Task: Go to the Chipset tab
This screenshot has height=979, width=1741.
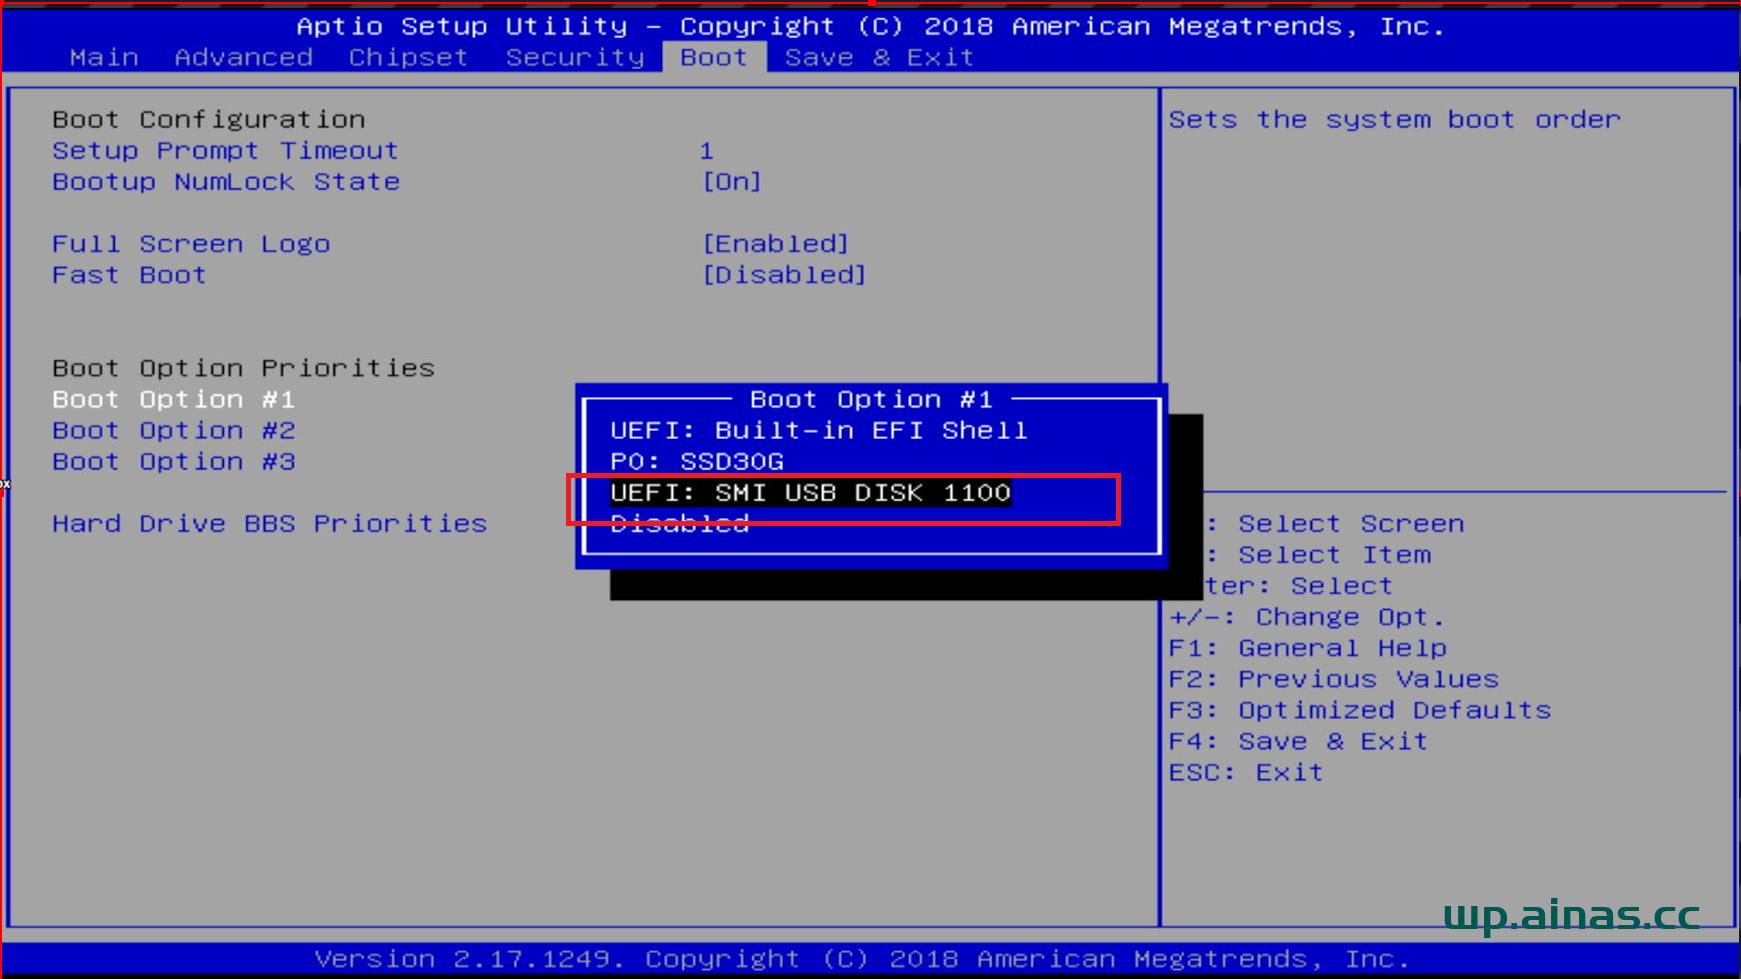Action: pyautogui.click(x=408, y=58)
